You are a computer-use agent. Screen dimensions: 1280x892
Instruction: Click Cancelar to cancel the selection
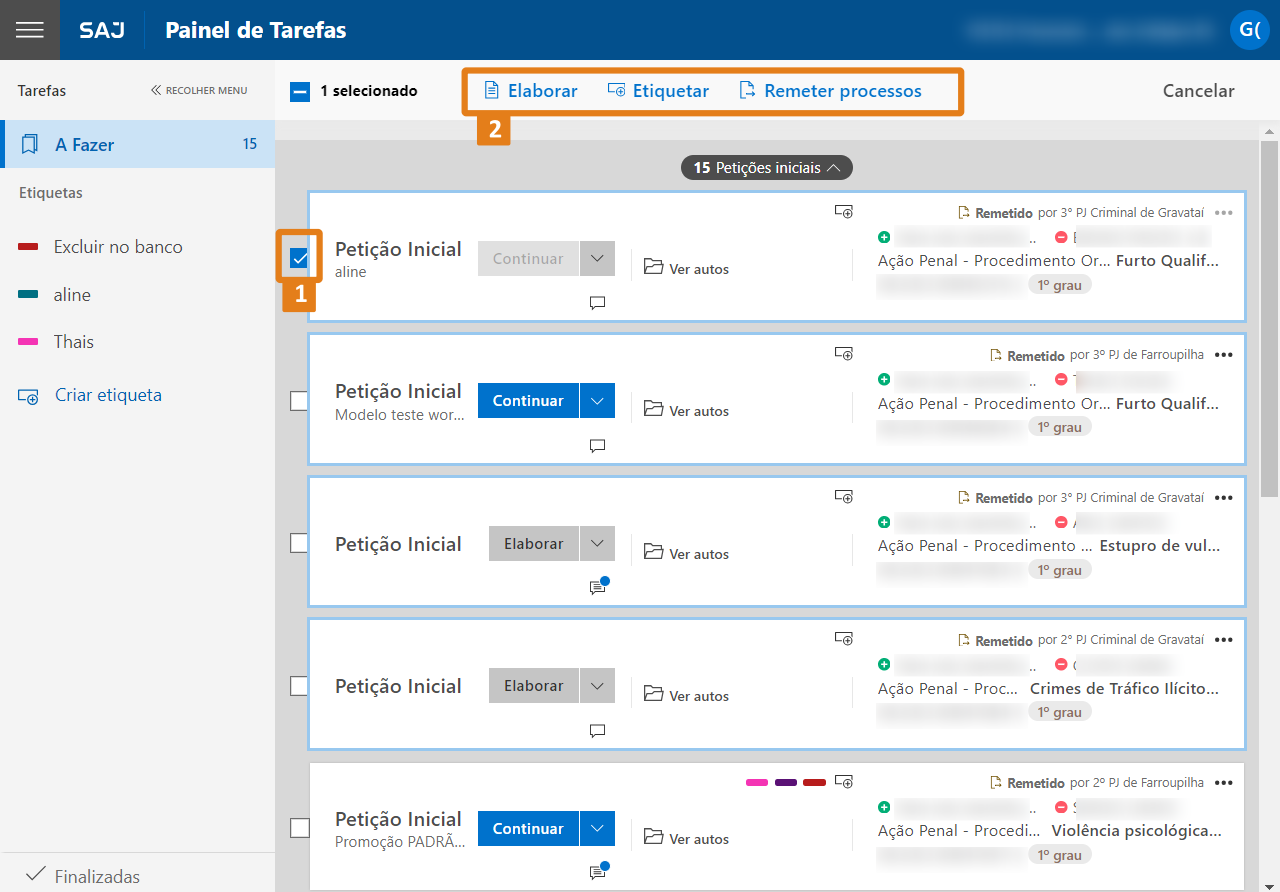coord(1198,91)
